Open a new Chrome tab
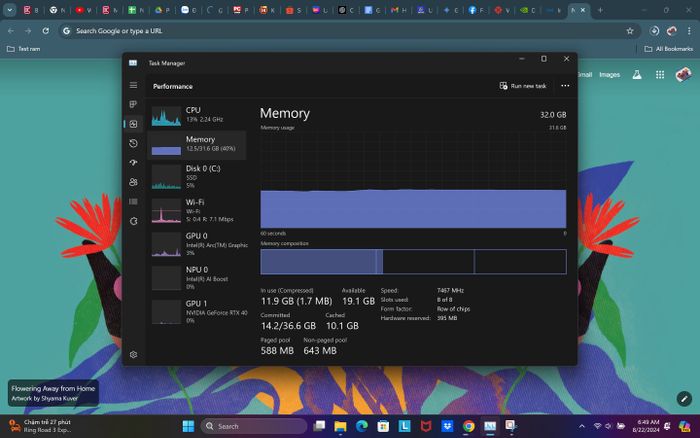The height and width of the screenshot is (438, 700). point(600,10)
